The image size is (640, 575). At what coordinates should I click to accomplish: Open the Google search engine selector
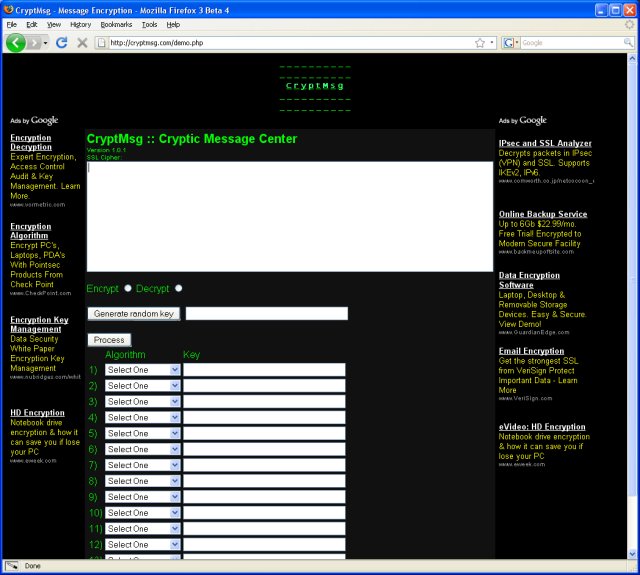tap(510, 42)
